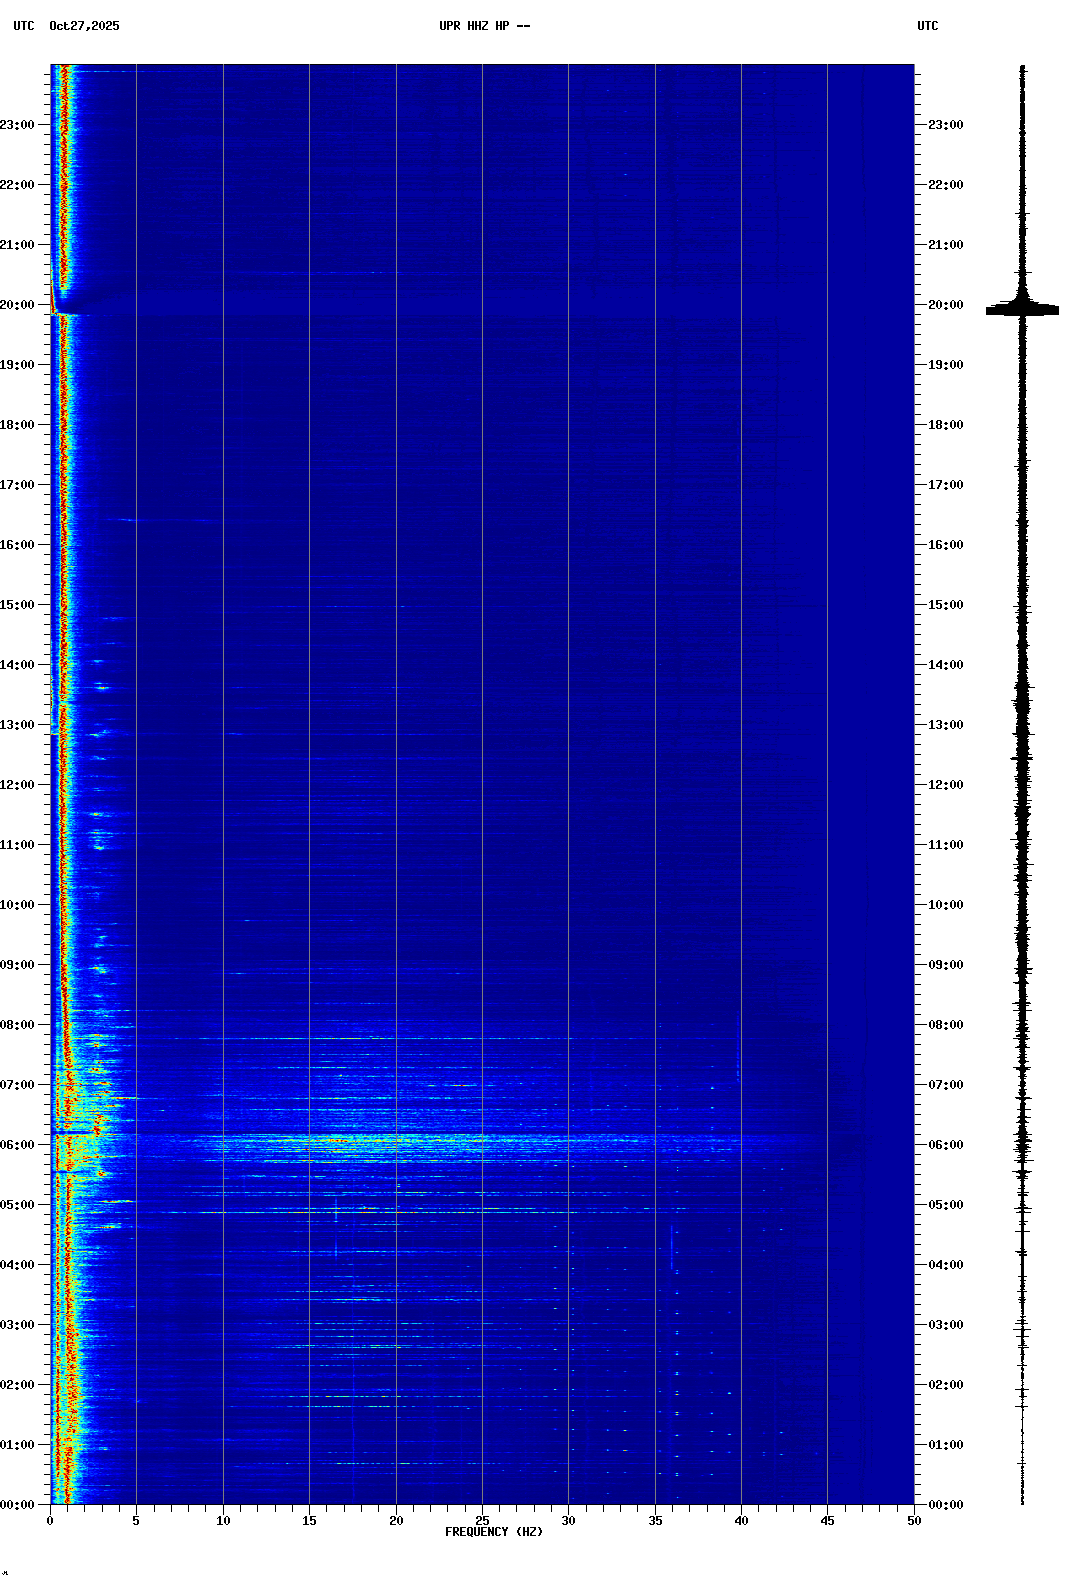Click the 03:00 label on left time axis

(17, 1325)
